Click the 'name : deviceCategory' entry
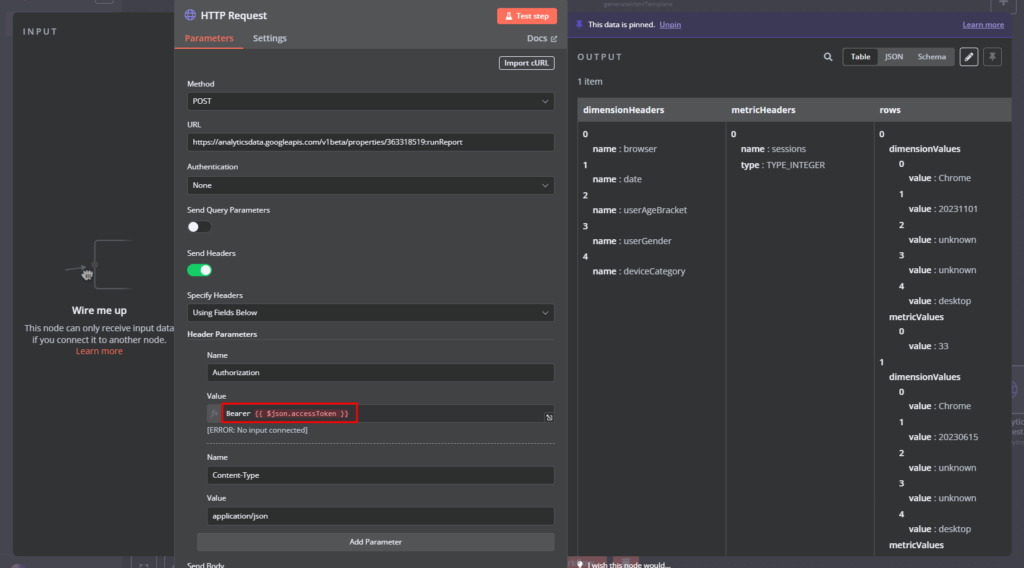The width and height of the screenshot is (1024, 568). click(x=639, y=272)
